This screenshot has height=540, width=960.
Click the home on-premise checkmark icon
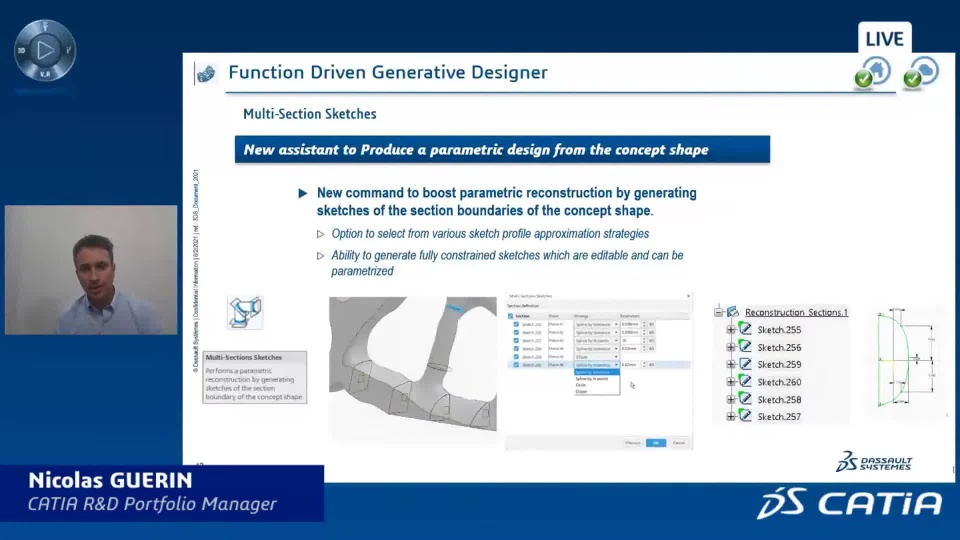[872, 73]
